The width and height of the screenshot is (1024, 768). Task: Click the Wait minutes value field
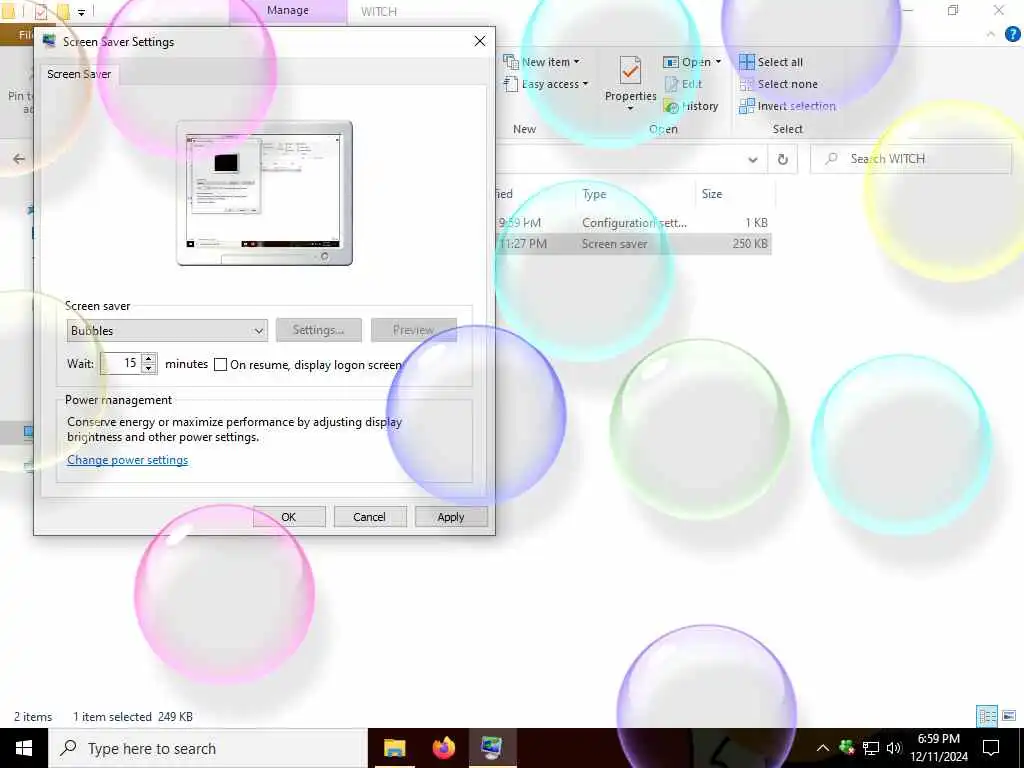121,363
